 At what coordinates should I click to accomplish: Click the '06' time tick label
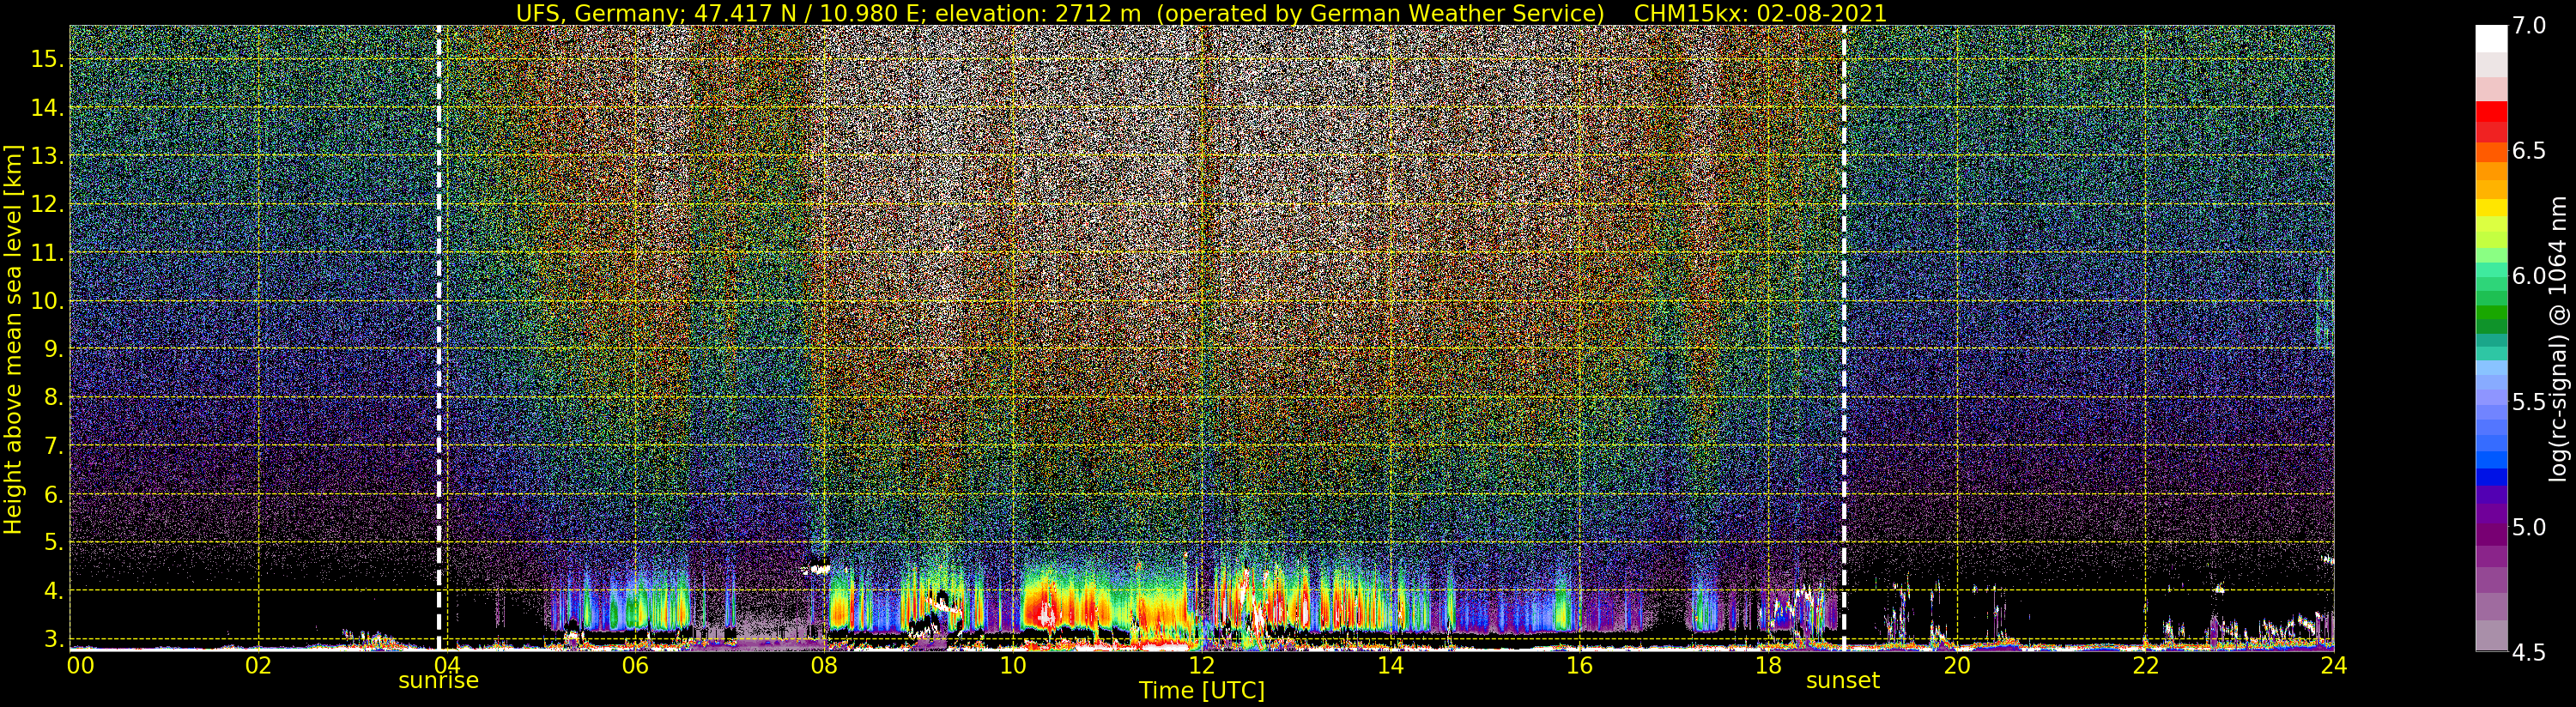point(635,665)
